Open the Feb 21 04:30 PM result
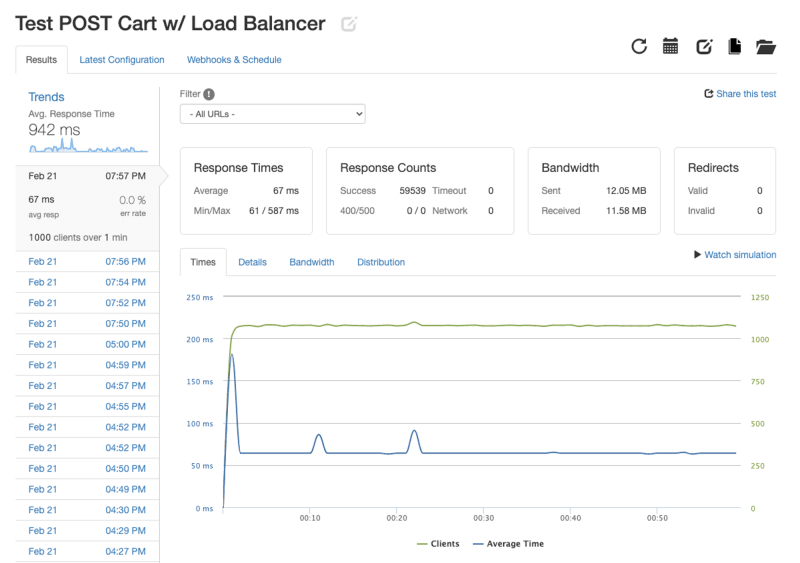Image resolution: width=800 pixels, height=563 pixels. 87,510
